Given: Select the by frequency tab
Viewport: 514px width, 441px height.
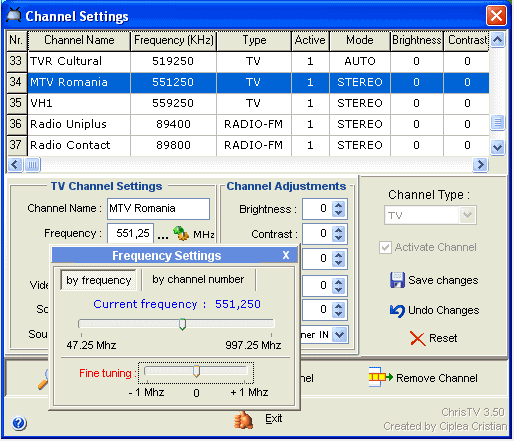Looking at the screenshot, I should pos(99,280).
